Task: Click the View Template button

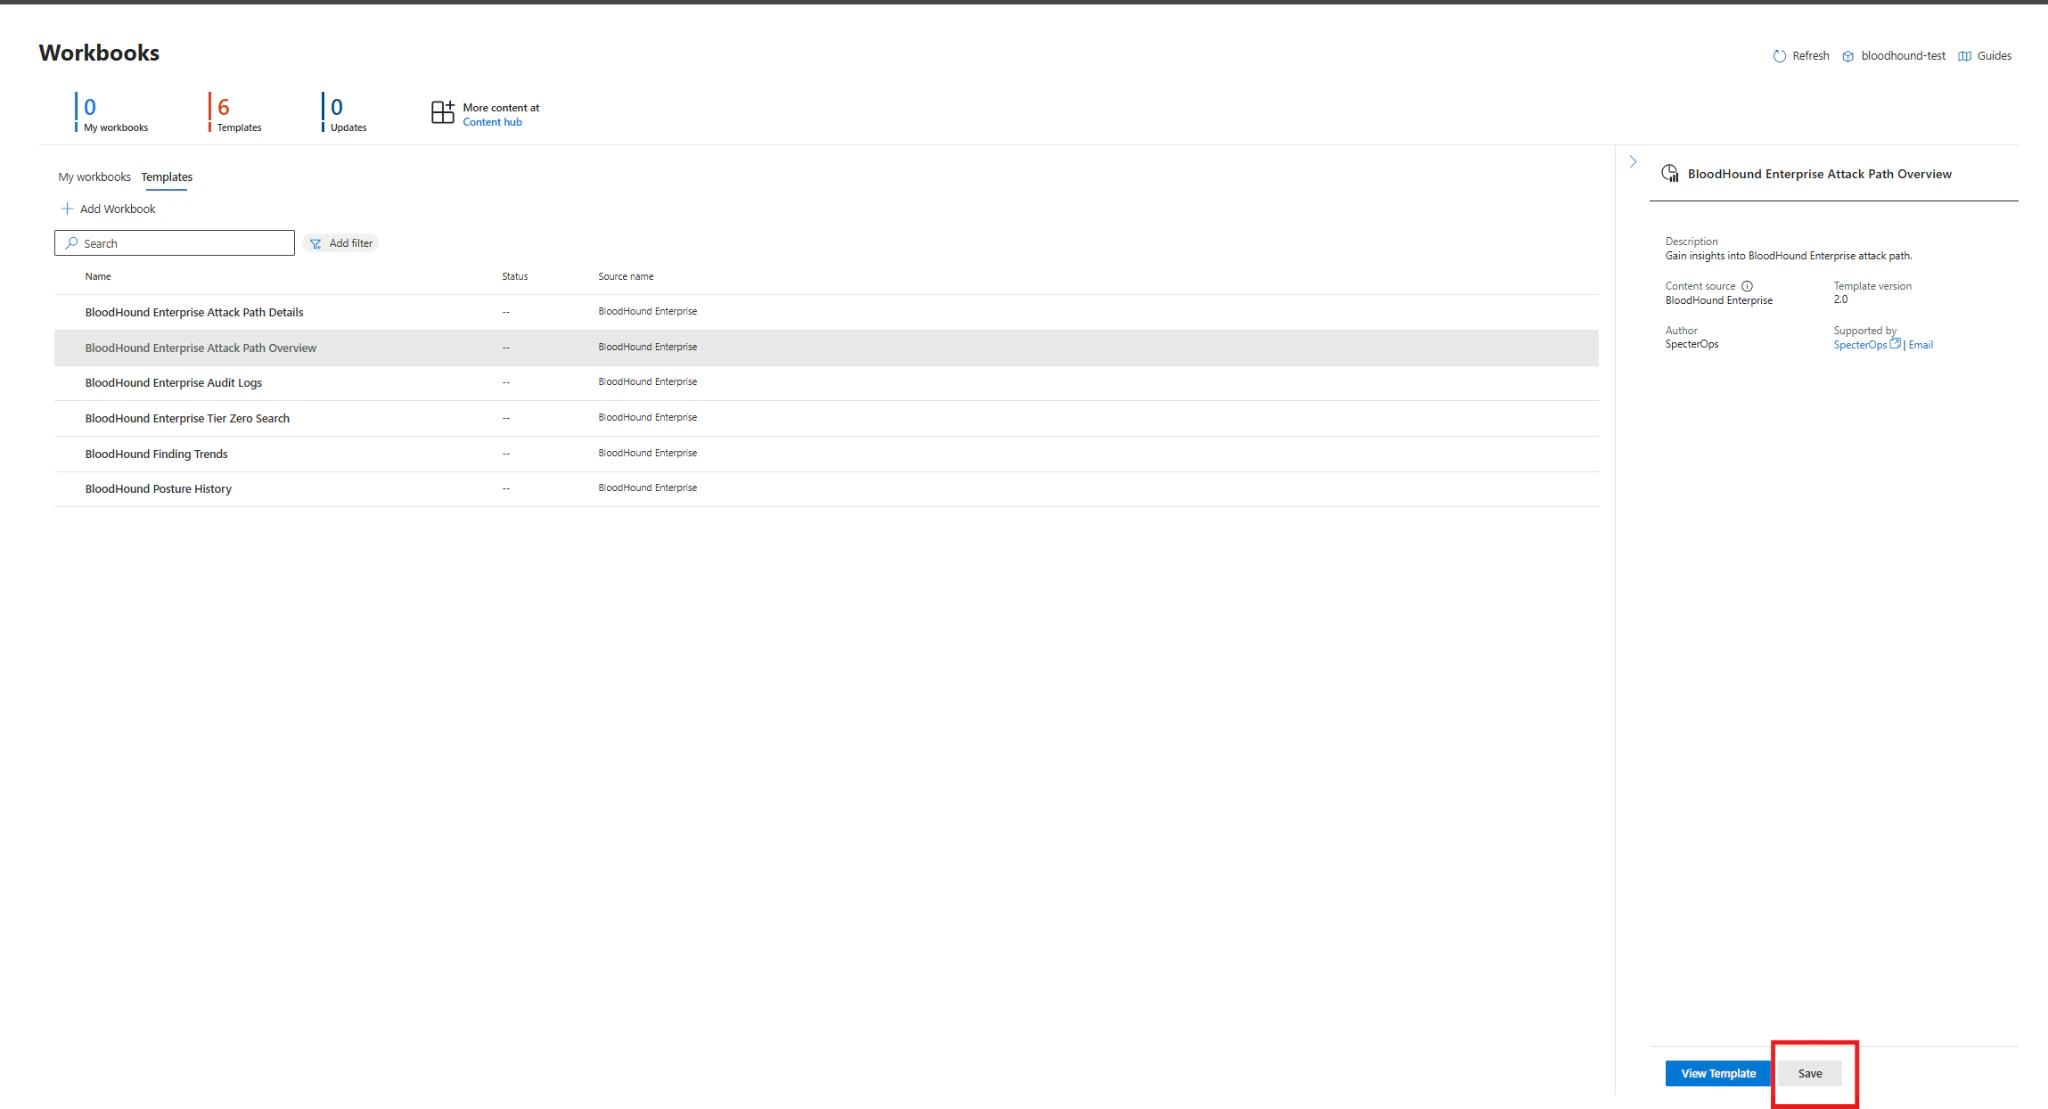Action: (x=1717, y=1073)
